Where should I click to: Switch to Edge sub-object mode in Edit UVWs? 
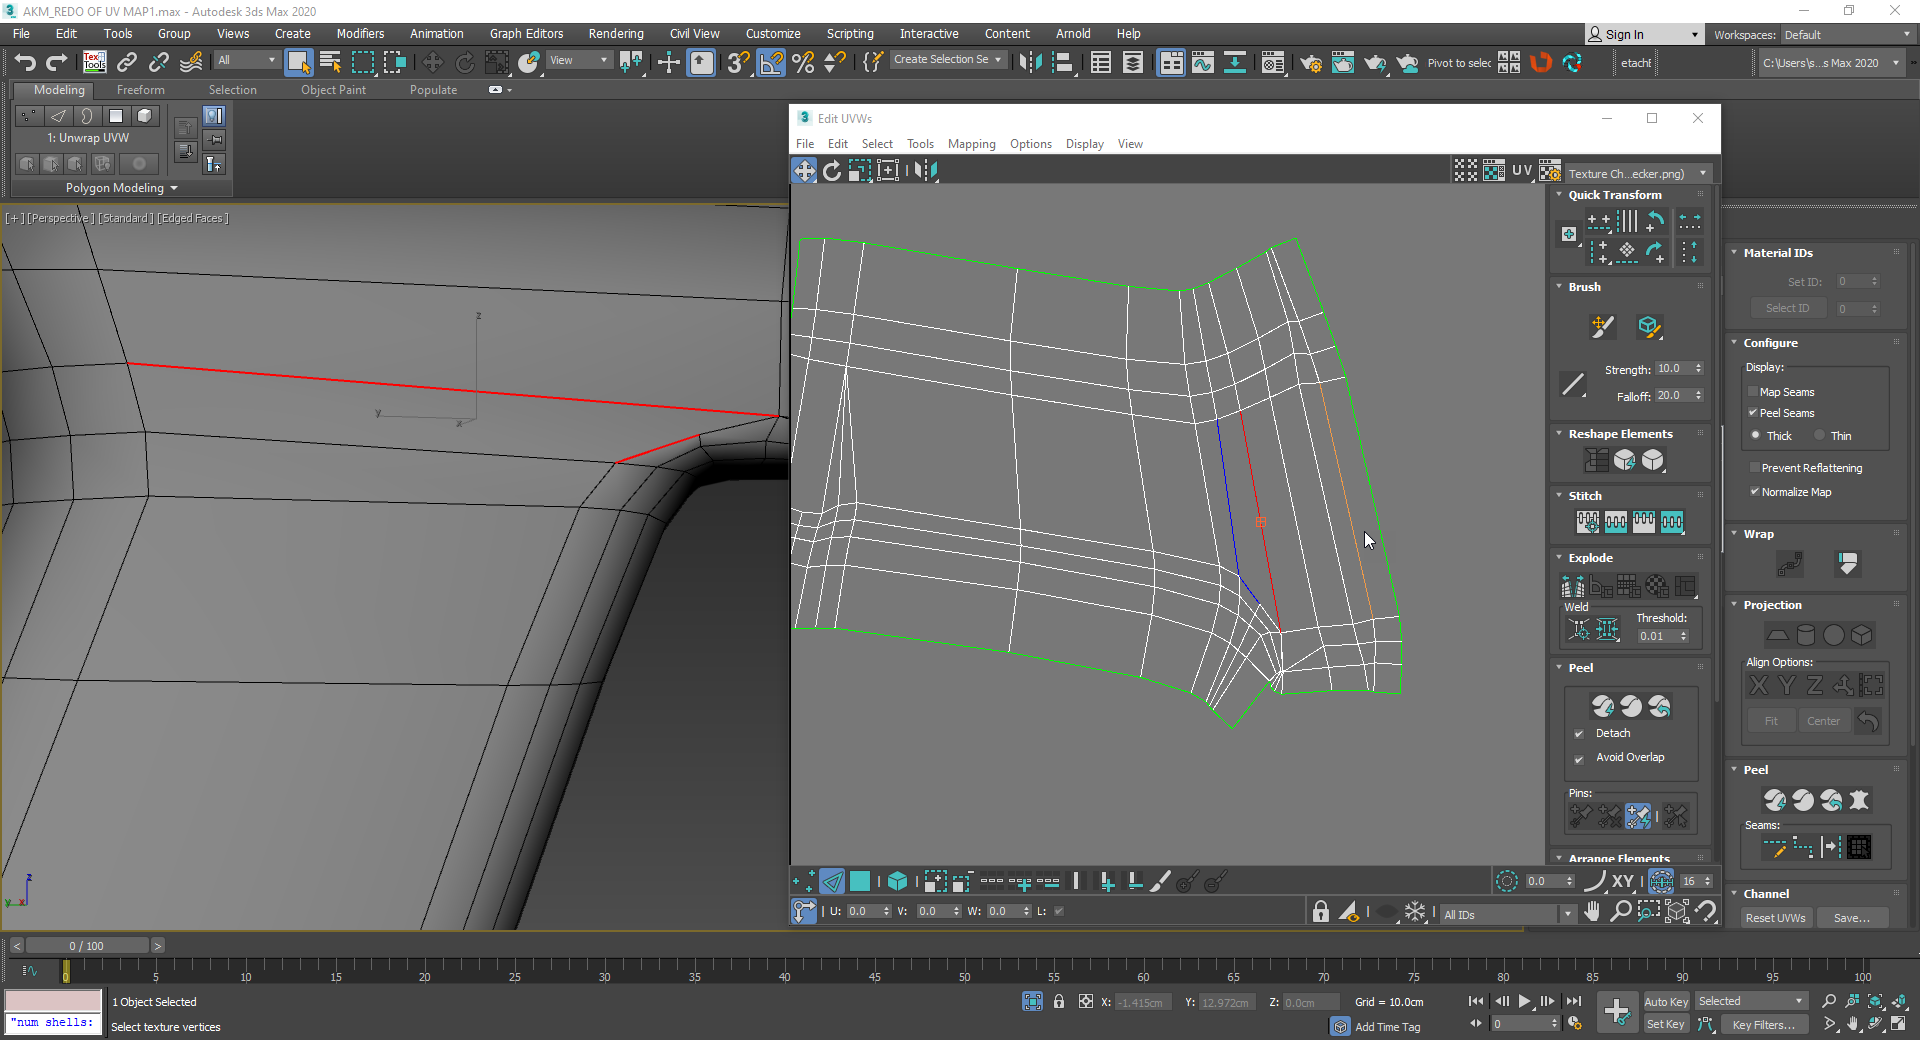tap(832, 881)
